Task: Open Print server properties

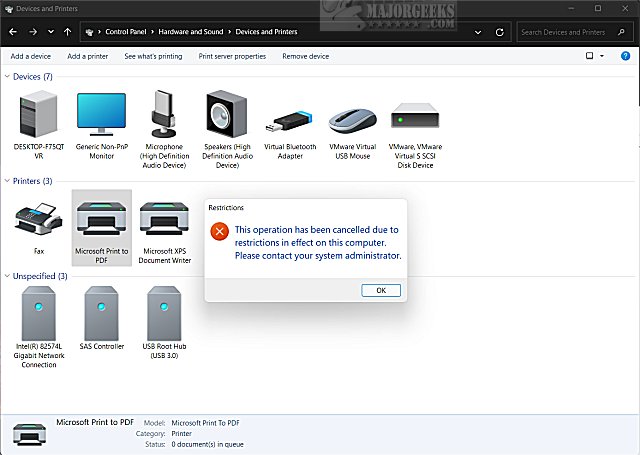Action: pos(232,56)
